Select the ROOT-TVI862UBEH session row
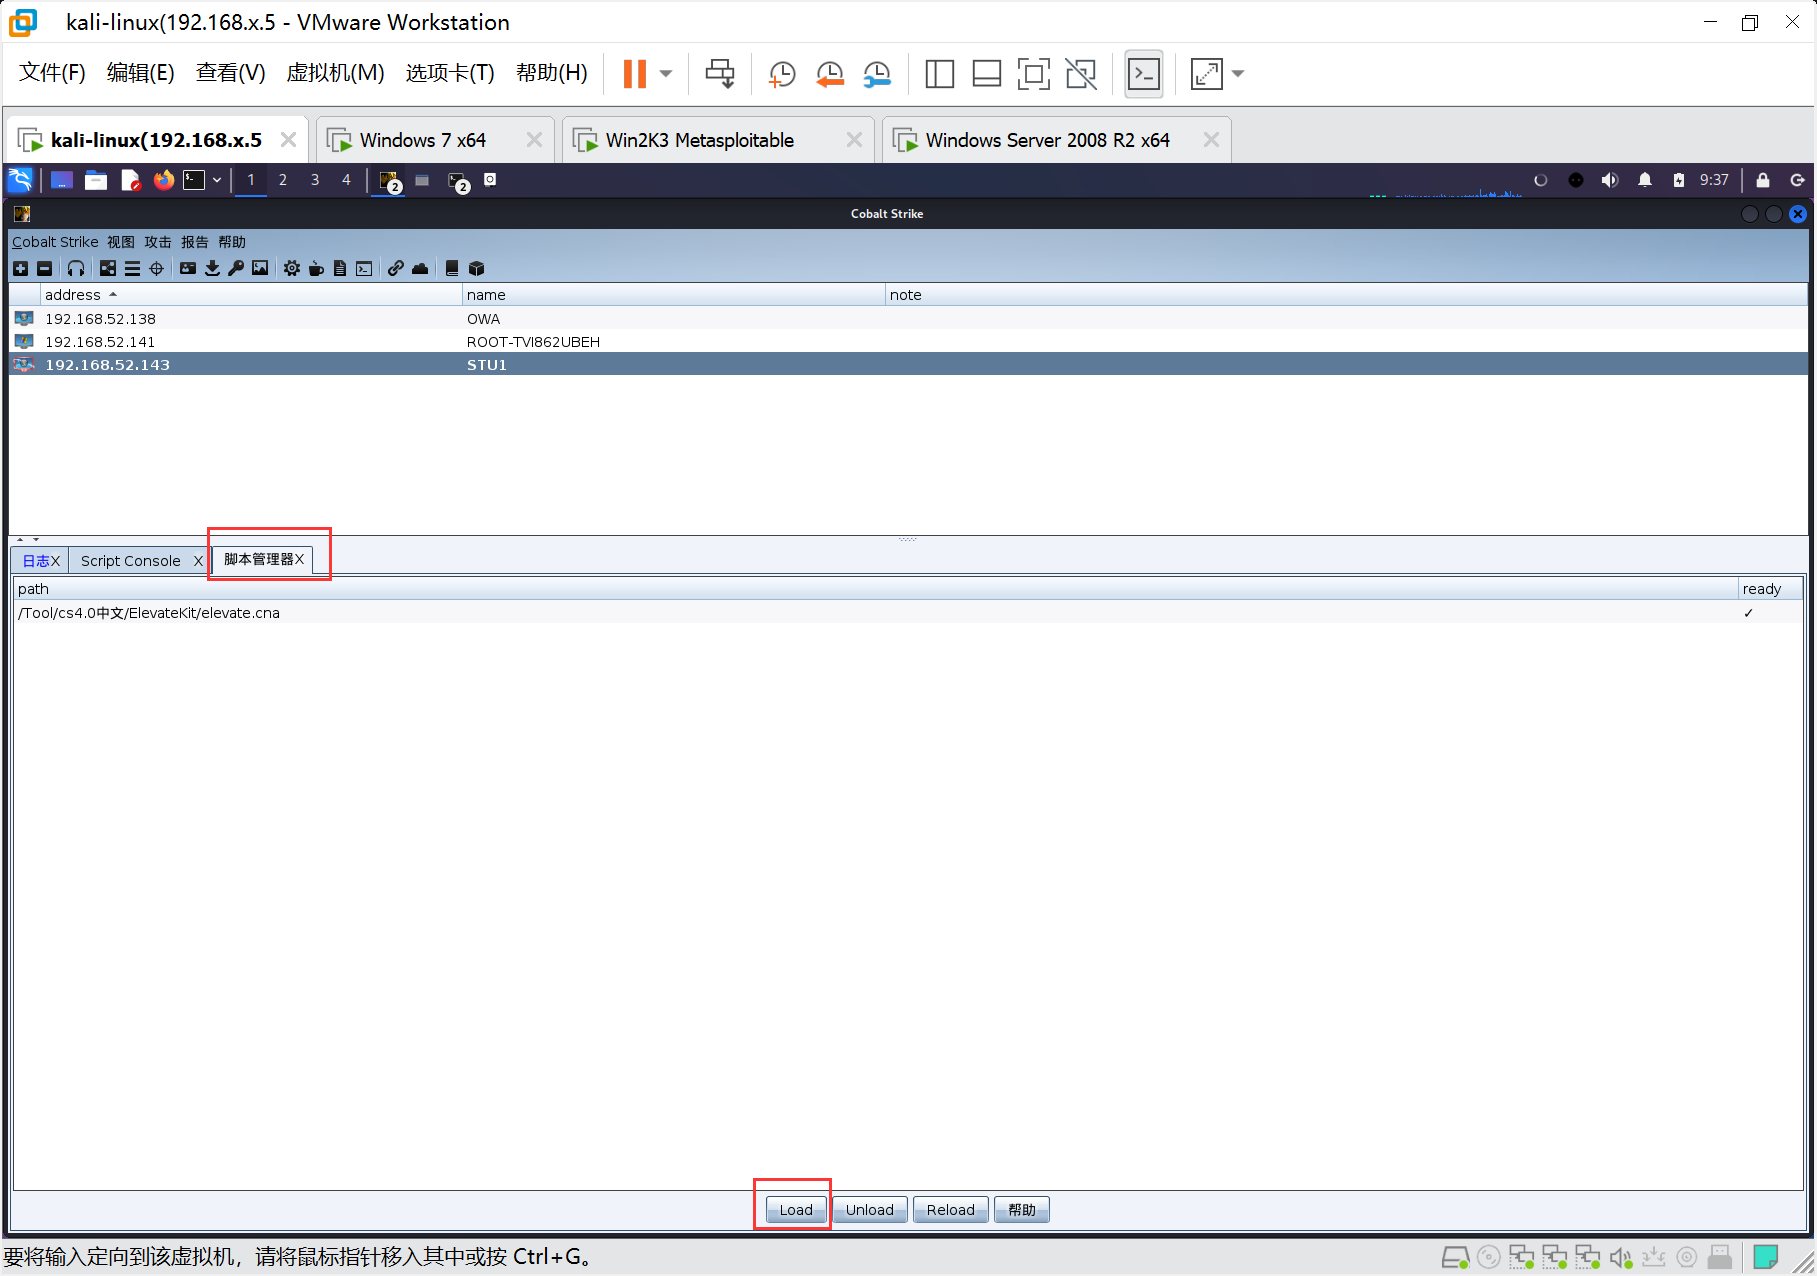 908,342
